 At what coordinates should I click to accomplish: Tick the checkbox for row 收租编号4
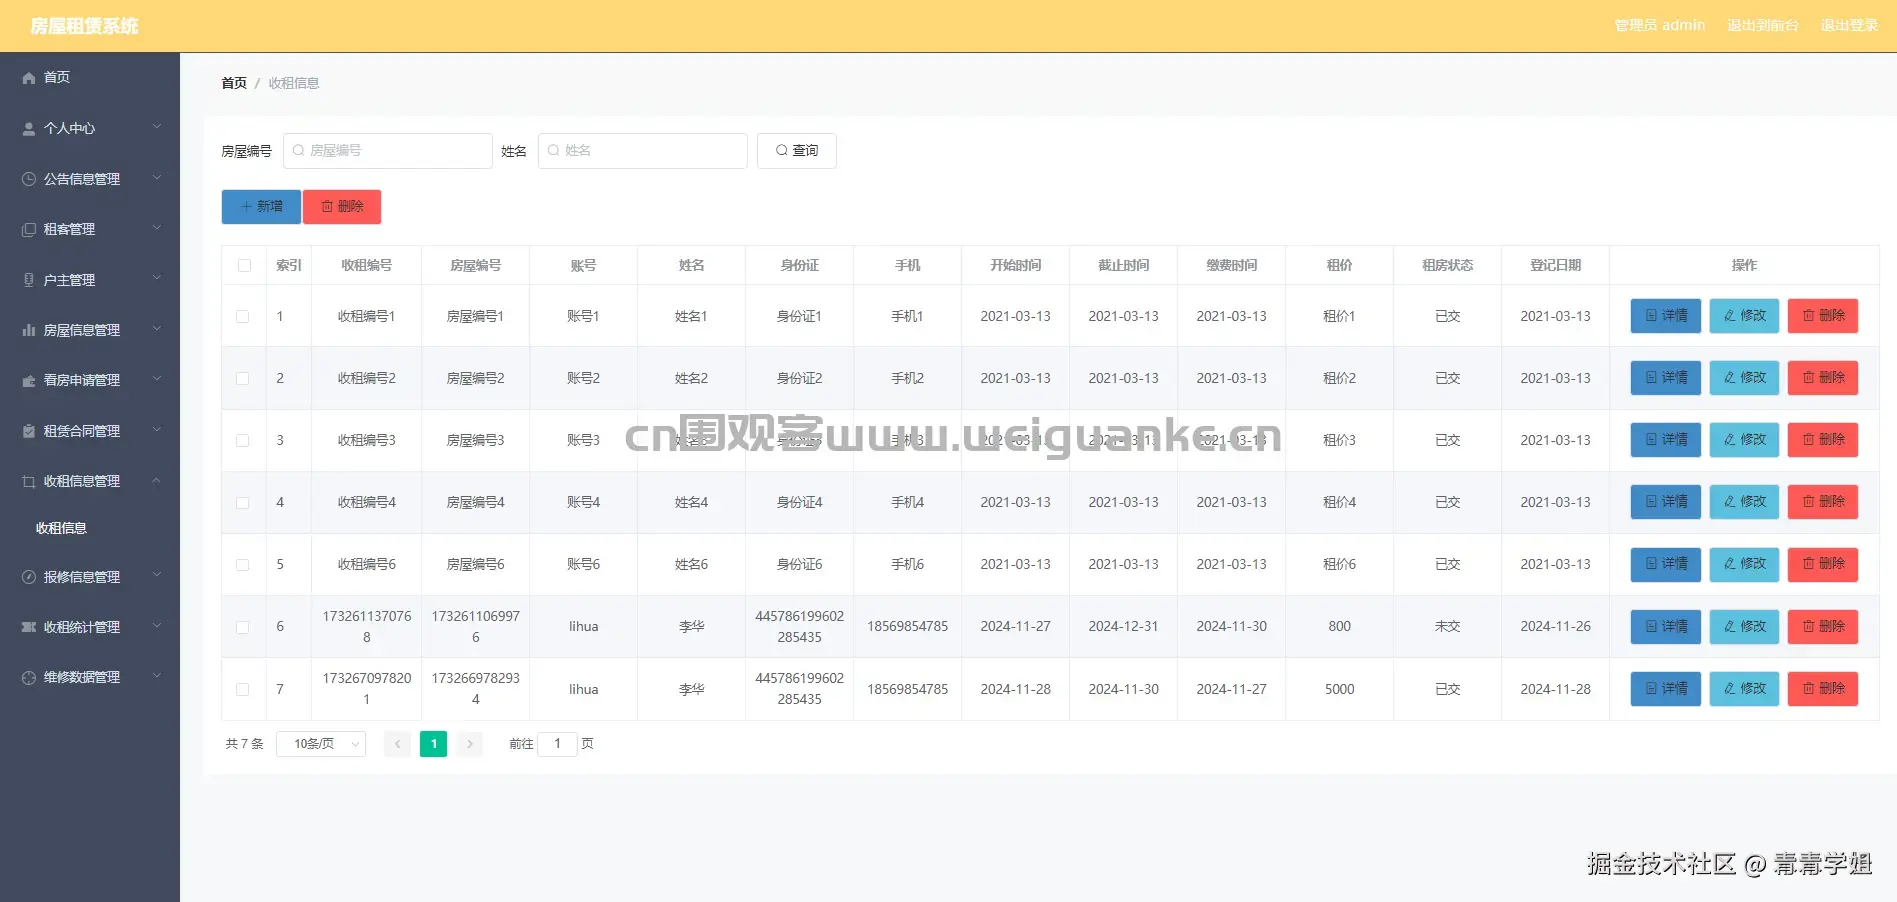243,502
